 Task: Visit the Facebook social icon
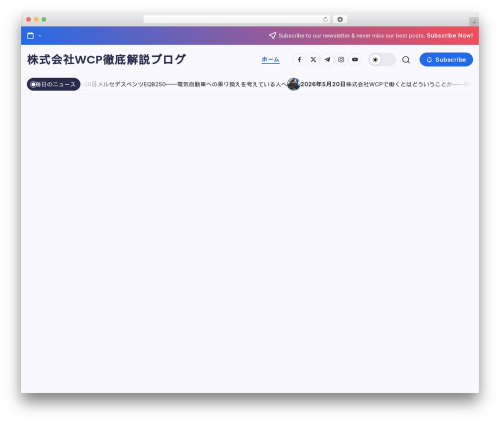pos(299,60)
